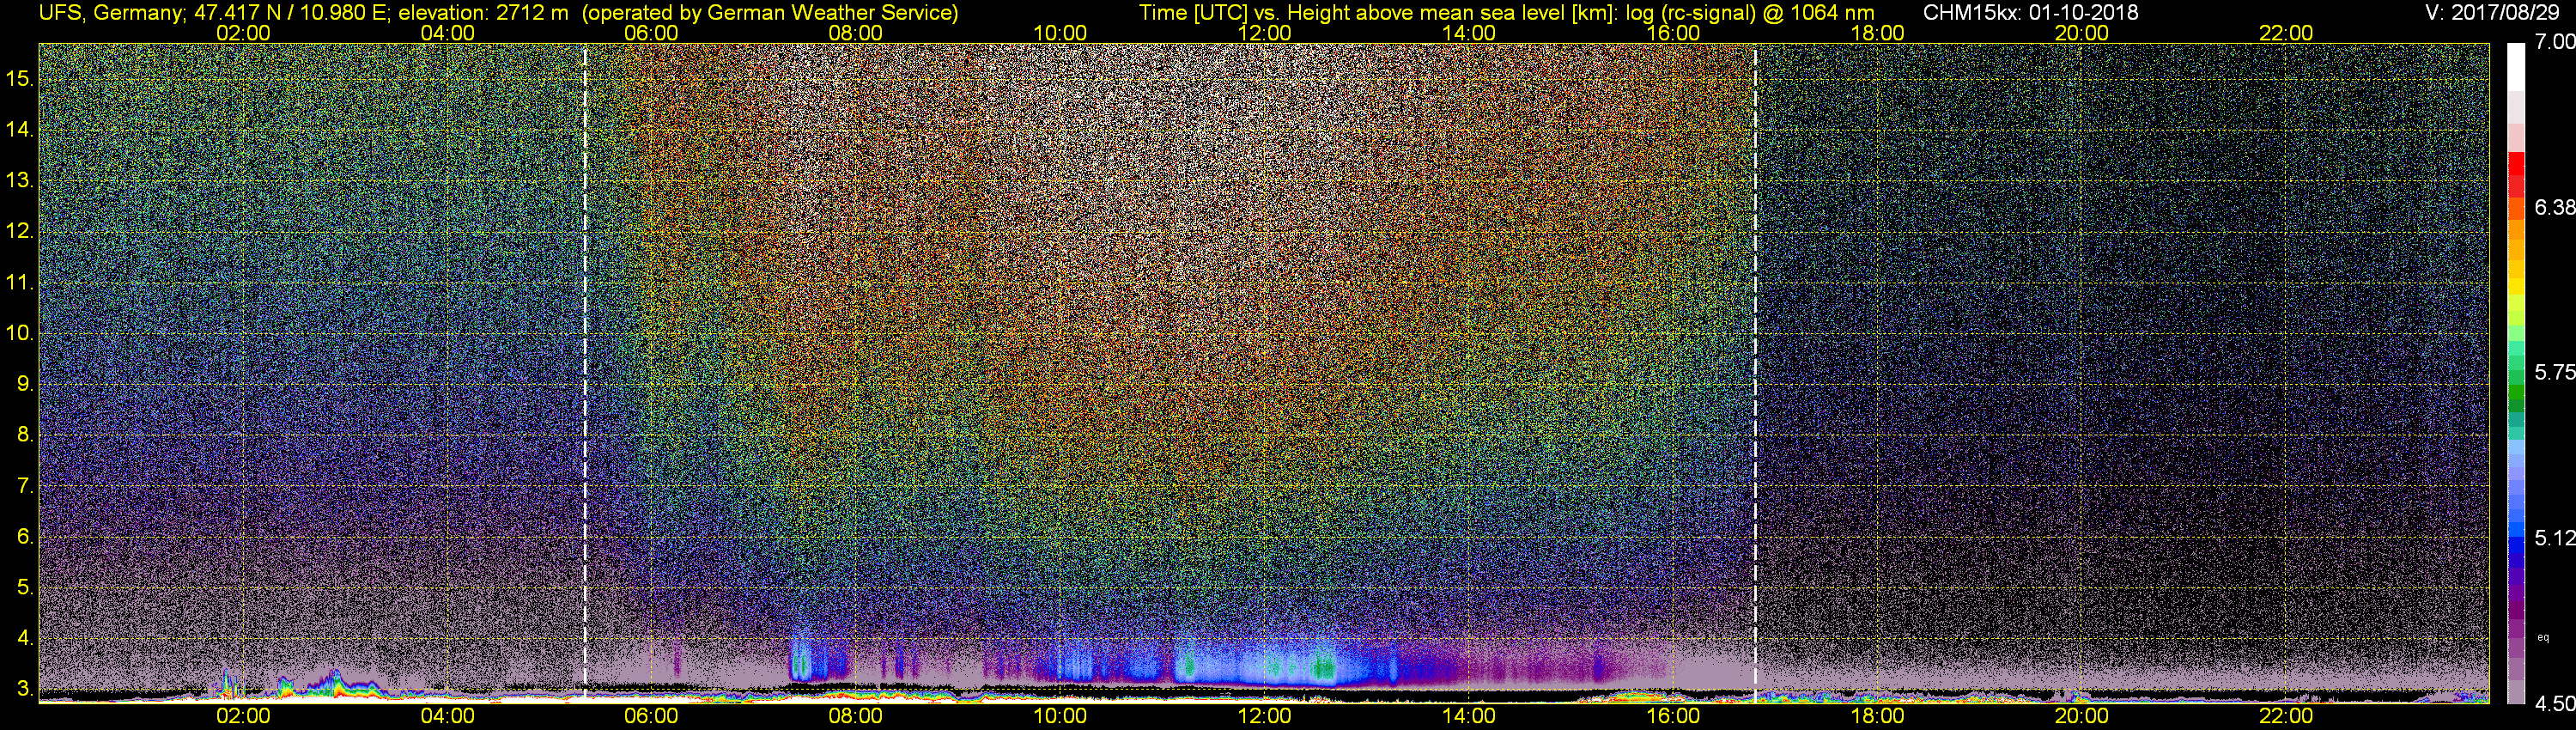Click the '9.' km height axis label
The width and height of the screenshot is (2576, 730).
tap(25, 384)
